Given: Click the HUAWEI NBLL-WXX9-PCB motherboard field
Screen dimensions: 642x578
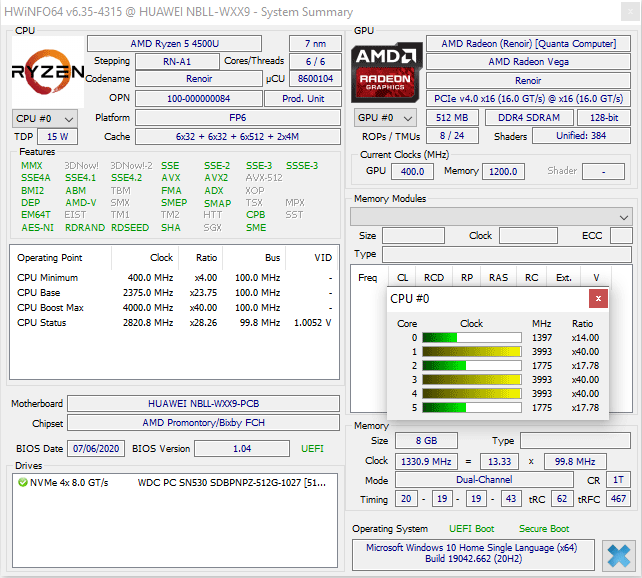Looking at the screenshot, I should [203, 404].
